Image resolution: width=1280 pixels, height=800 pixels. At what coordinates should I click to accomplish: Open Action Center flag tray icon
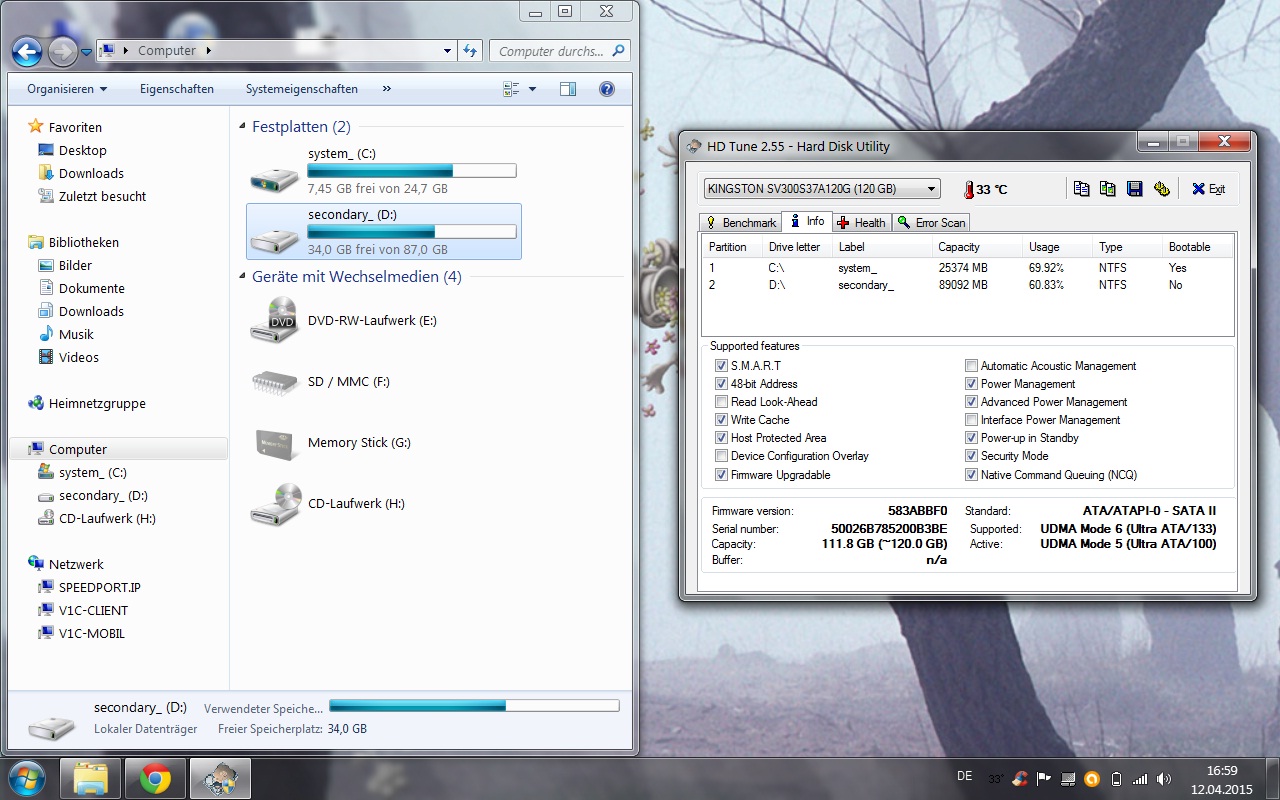pos(1043,778)
